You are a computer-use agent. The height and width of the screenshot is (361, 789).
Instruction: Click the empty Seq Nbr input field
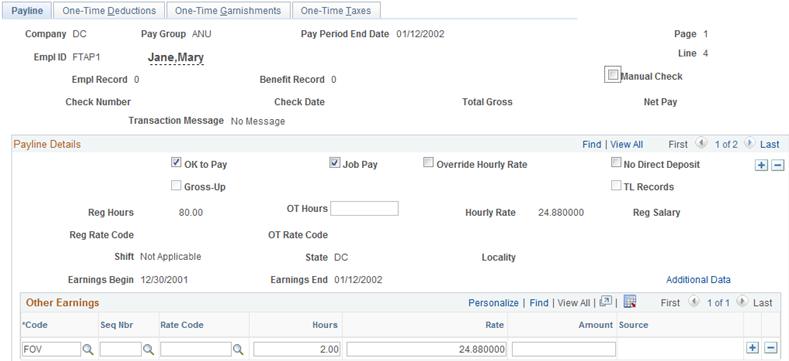tap(121, 349)
